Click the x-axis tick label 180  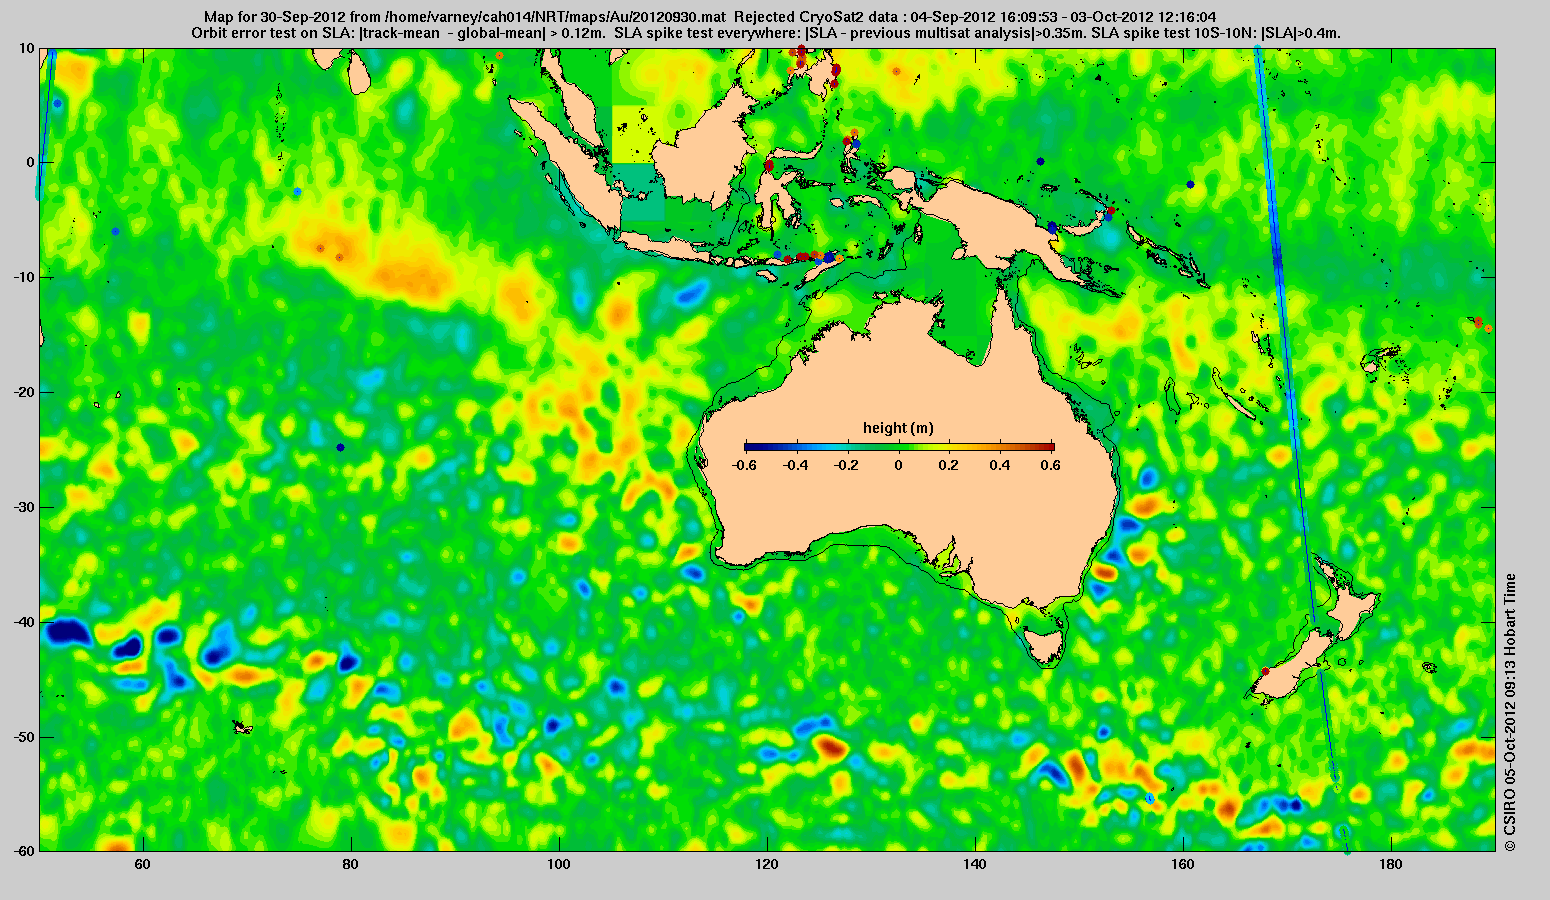click(1391, 863)
